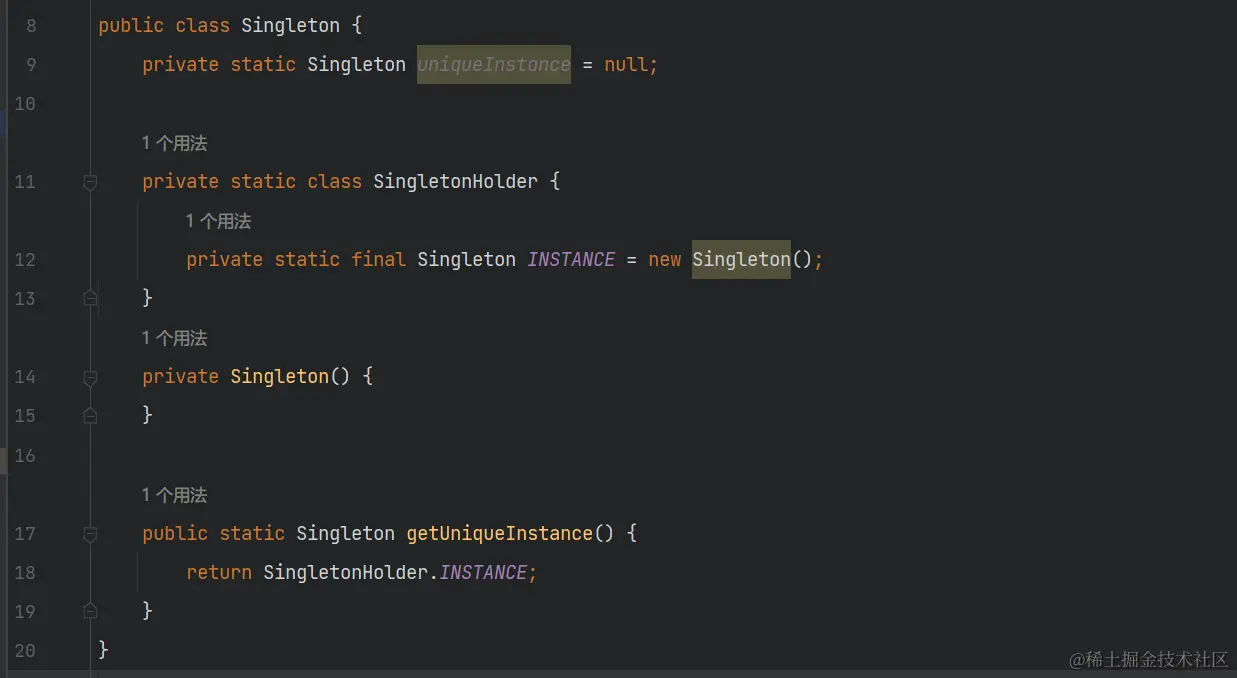
Task: Click the class keyword on line 11
Action: [x=335, y=182]
